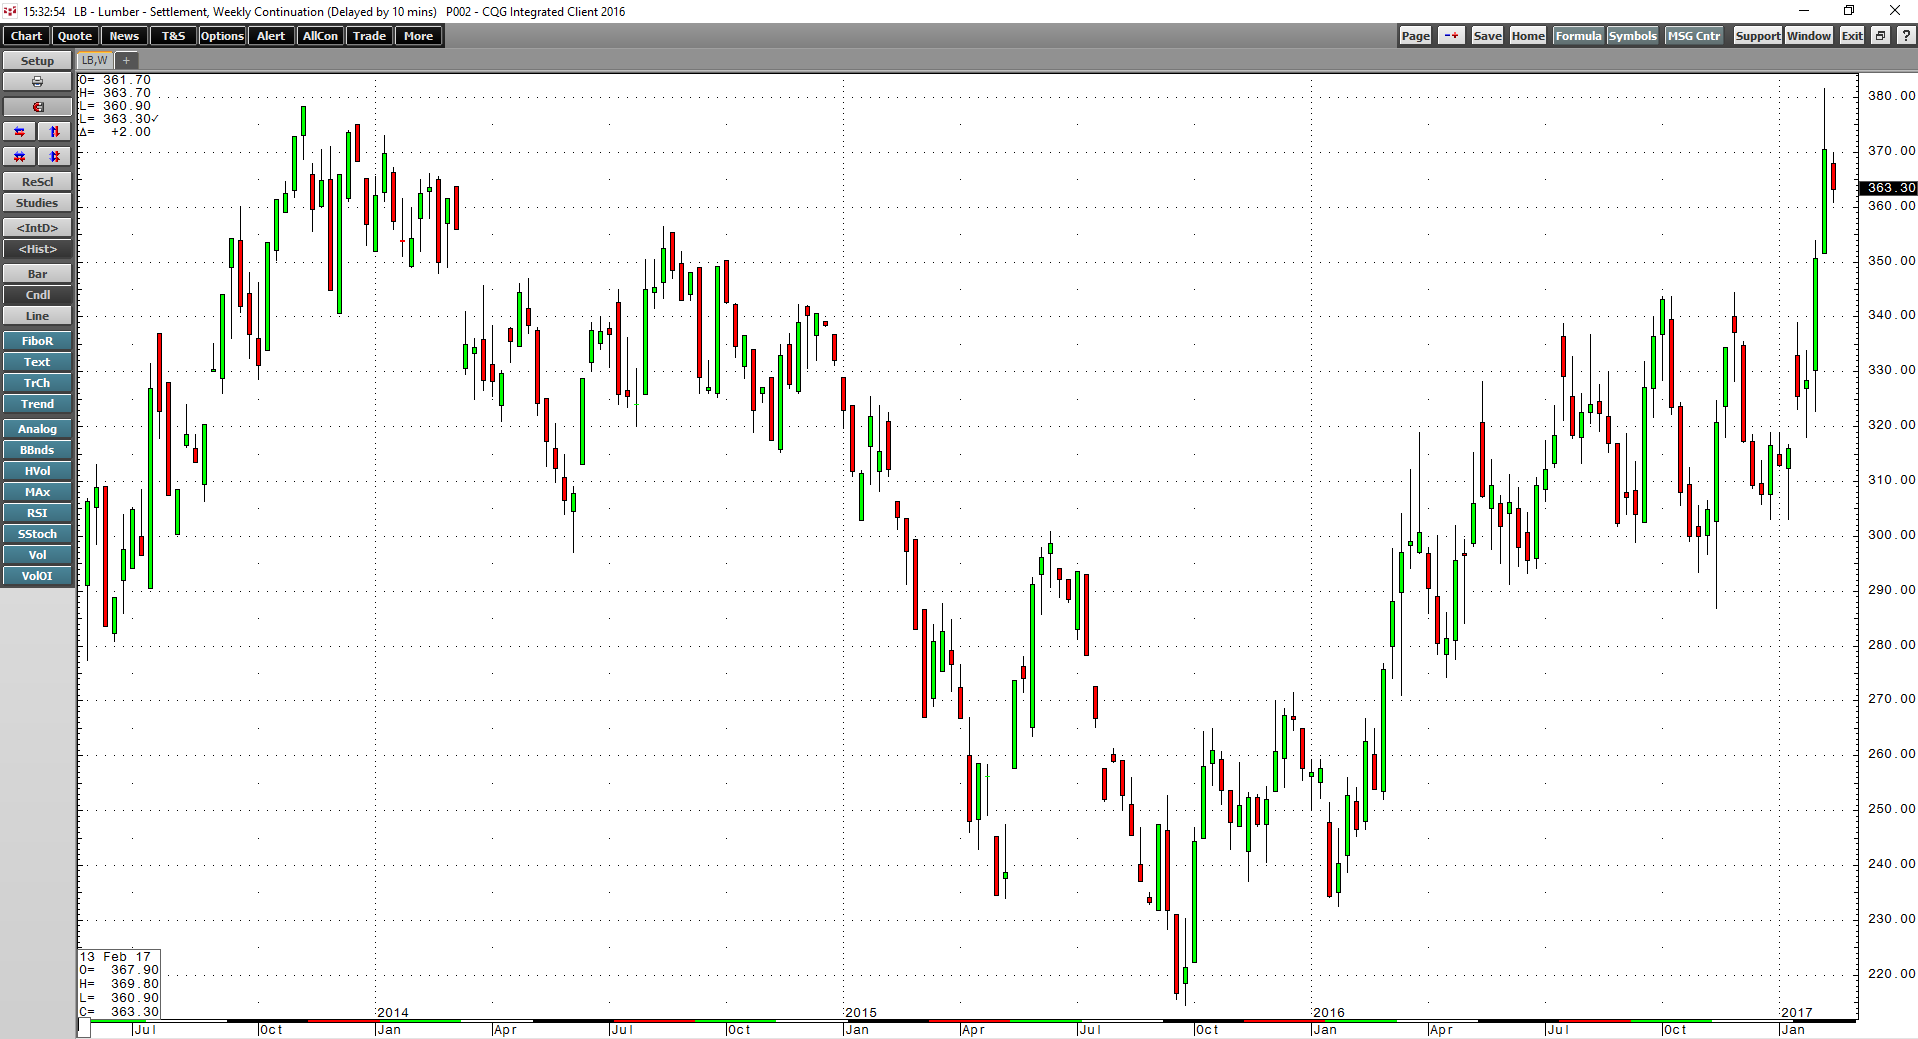1918x1039 pixels.
Task: Open the Window menu
Action: 1809,36
